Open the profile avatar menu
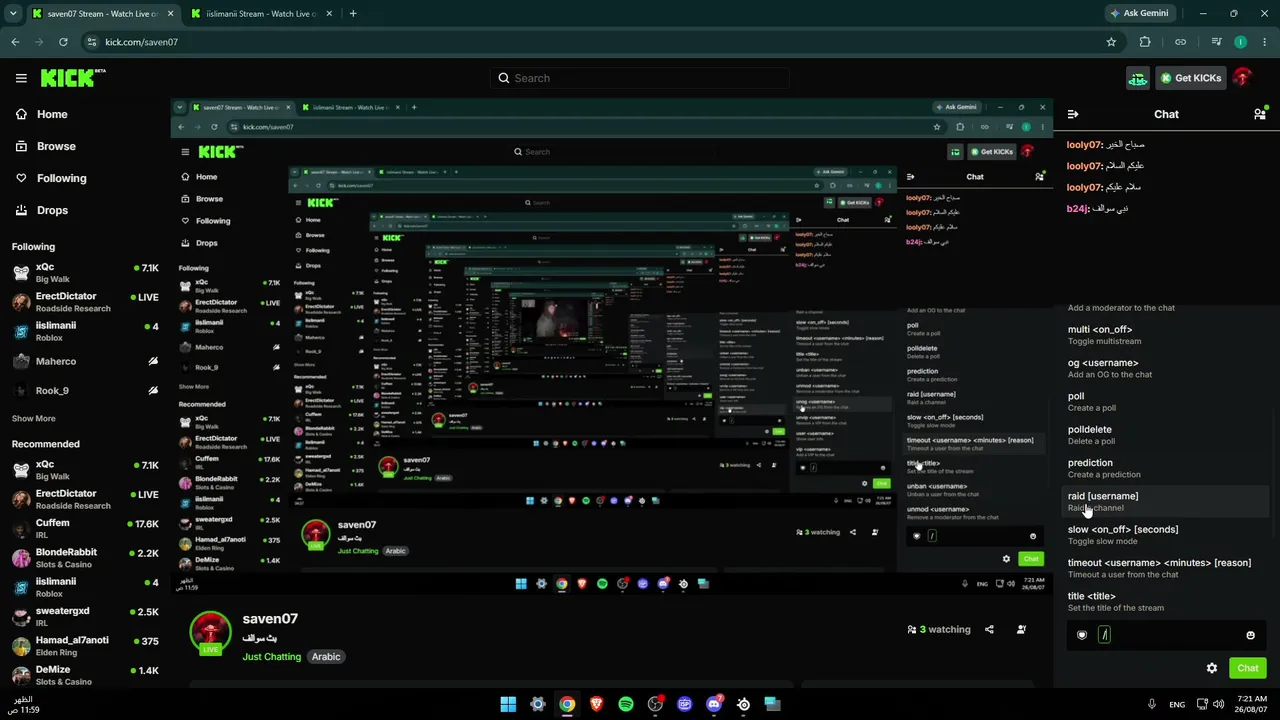 click(1242, 78)
